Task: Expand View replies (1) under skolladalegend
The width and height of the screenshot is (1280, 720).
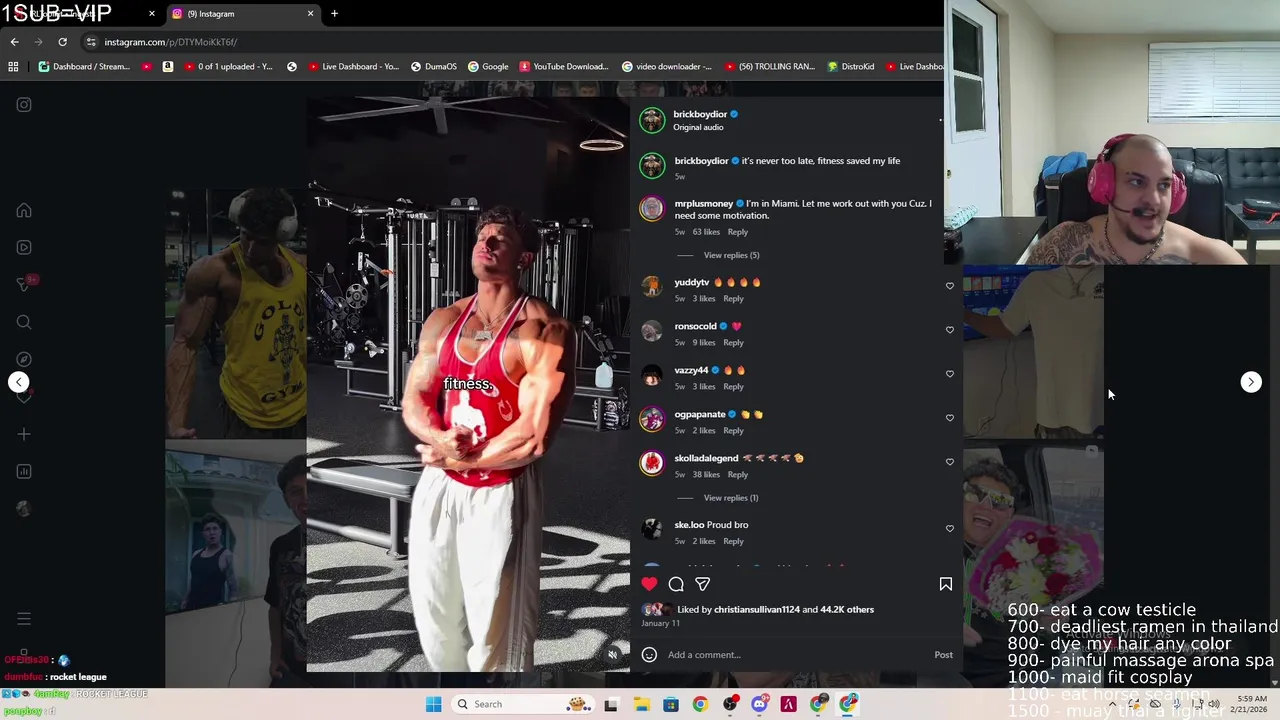Action: pyautogui.click(x=731, y=498)
